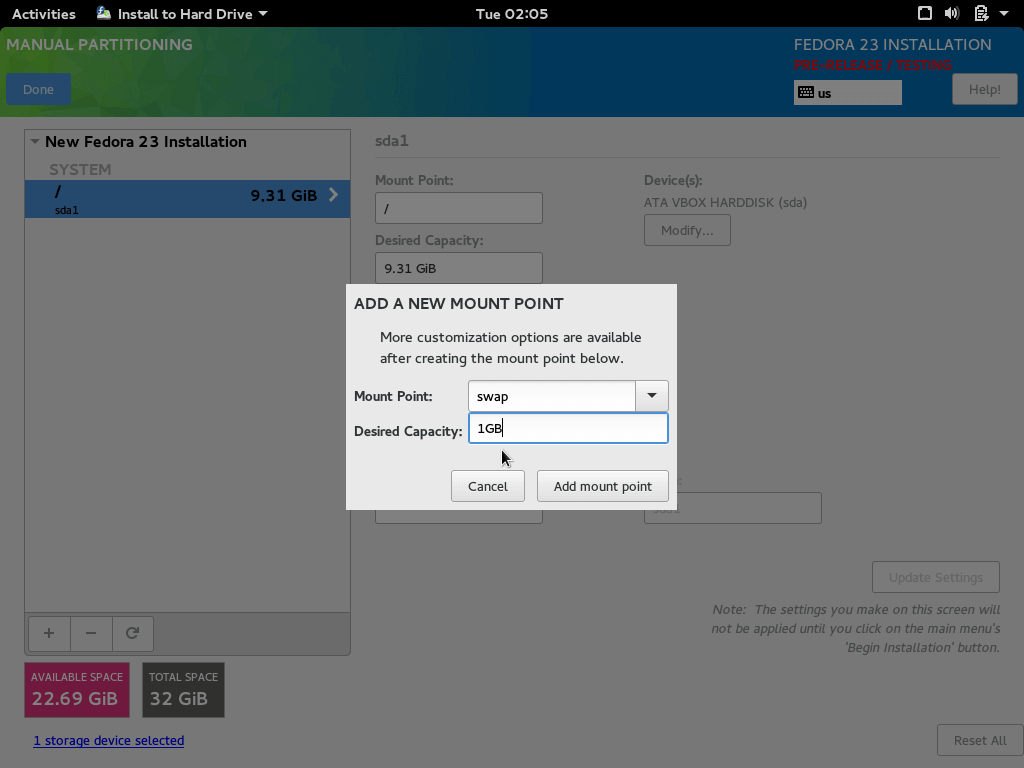This screenshot has width=1024, height=768.
Task: Click the chevron on the sda1 row
Action: 334,195
